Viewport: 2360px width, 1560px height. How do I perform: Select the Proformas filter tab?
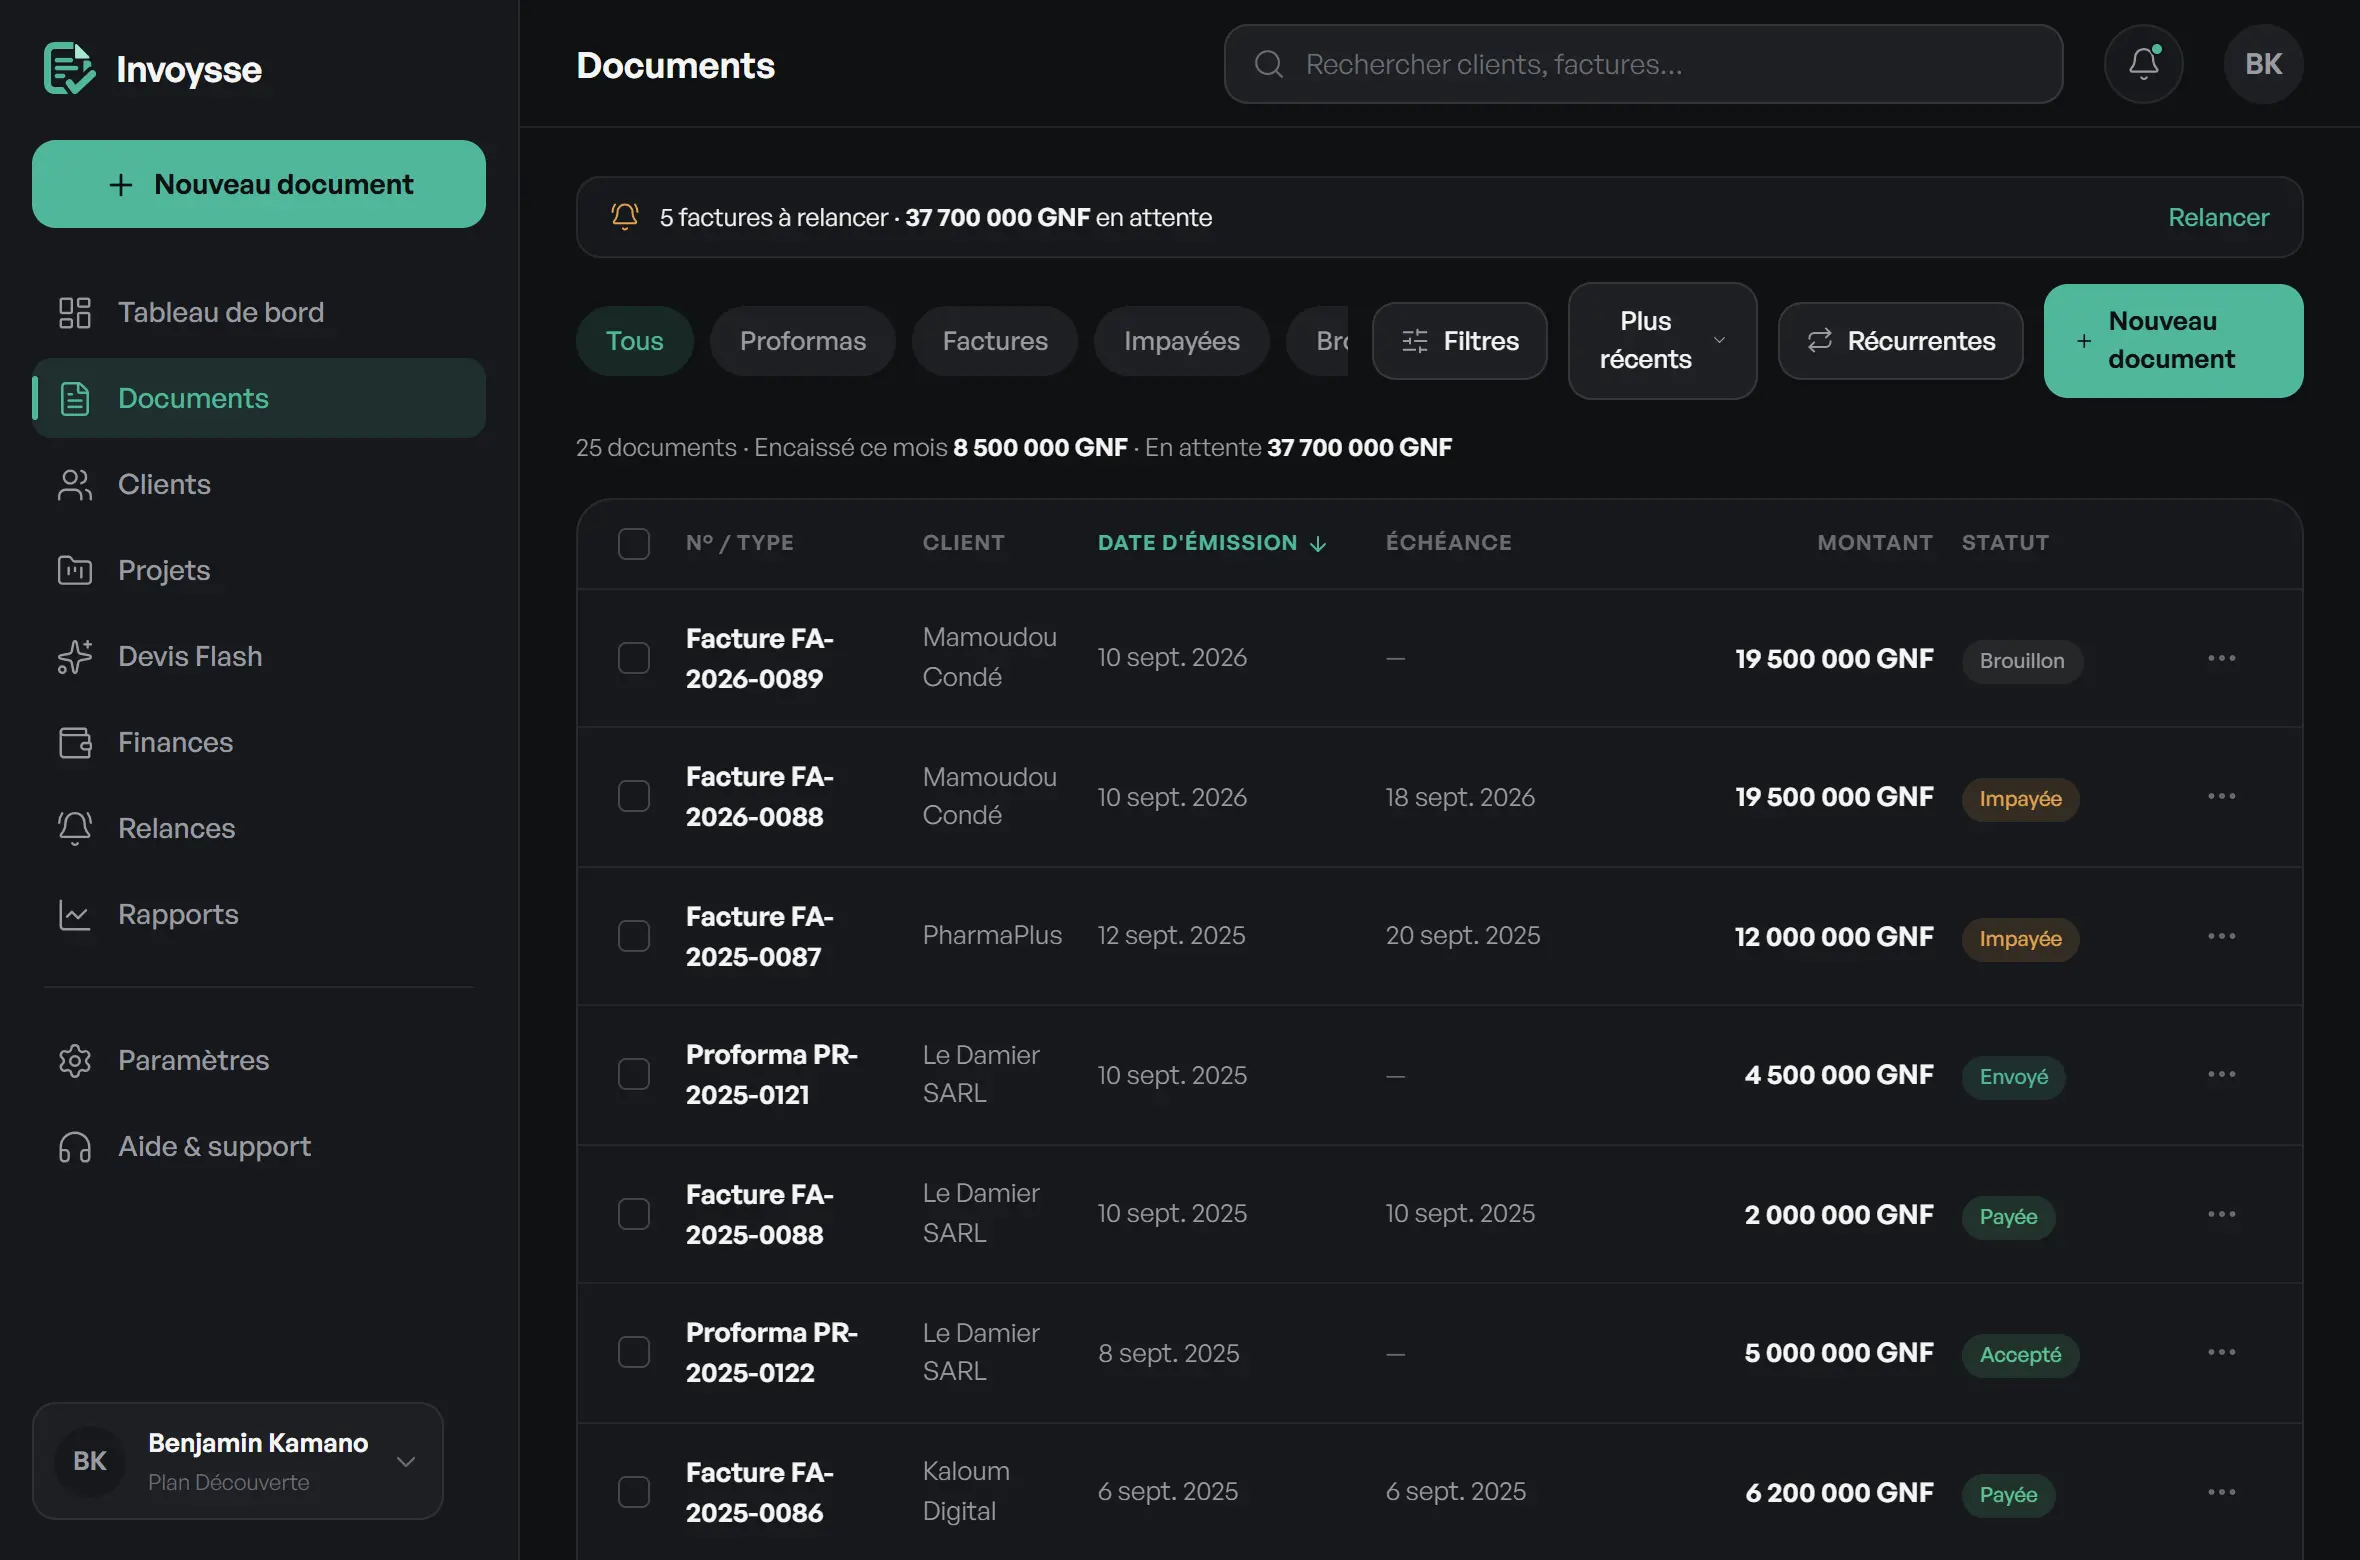tap(803, 341)
